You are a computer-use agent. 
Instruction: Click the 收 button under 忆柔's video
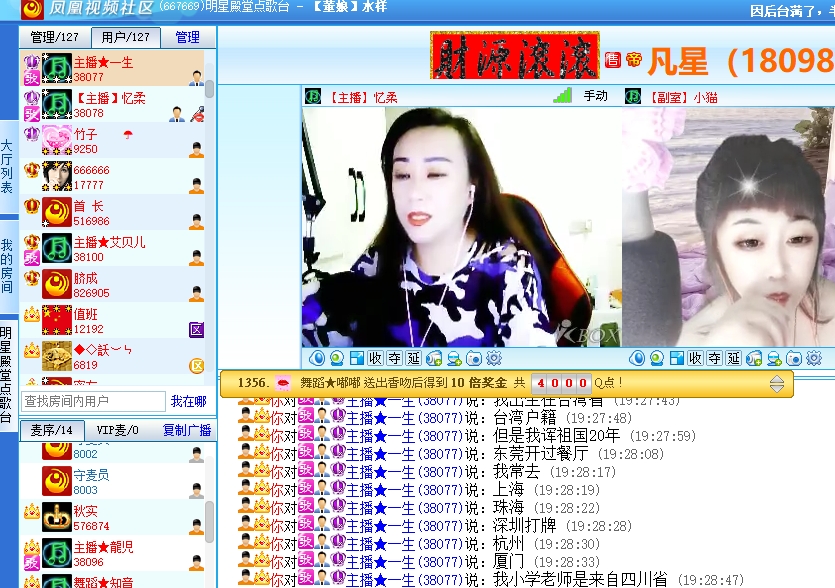(375, 358)
